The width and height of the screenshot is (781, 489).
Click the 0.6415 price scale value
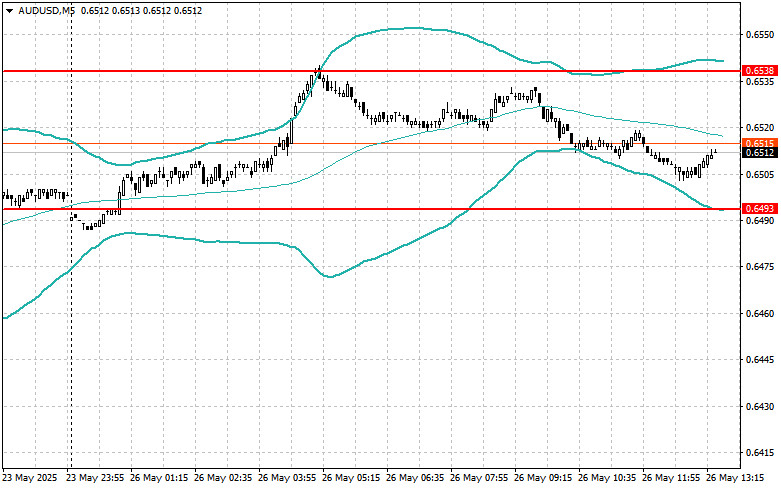[x=760, y=453]
